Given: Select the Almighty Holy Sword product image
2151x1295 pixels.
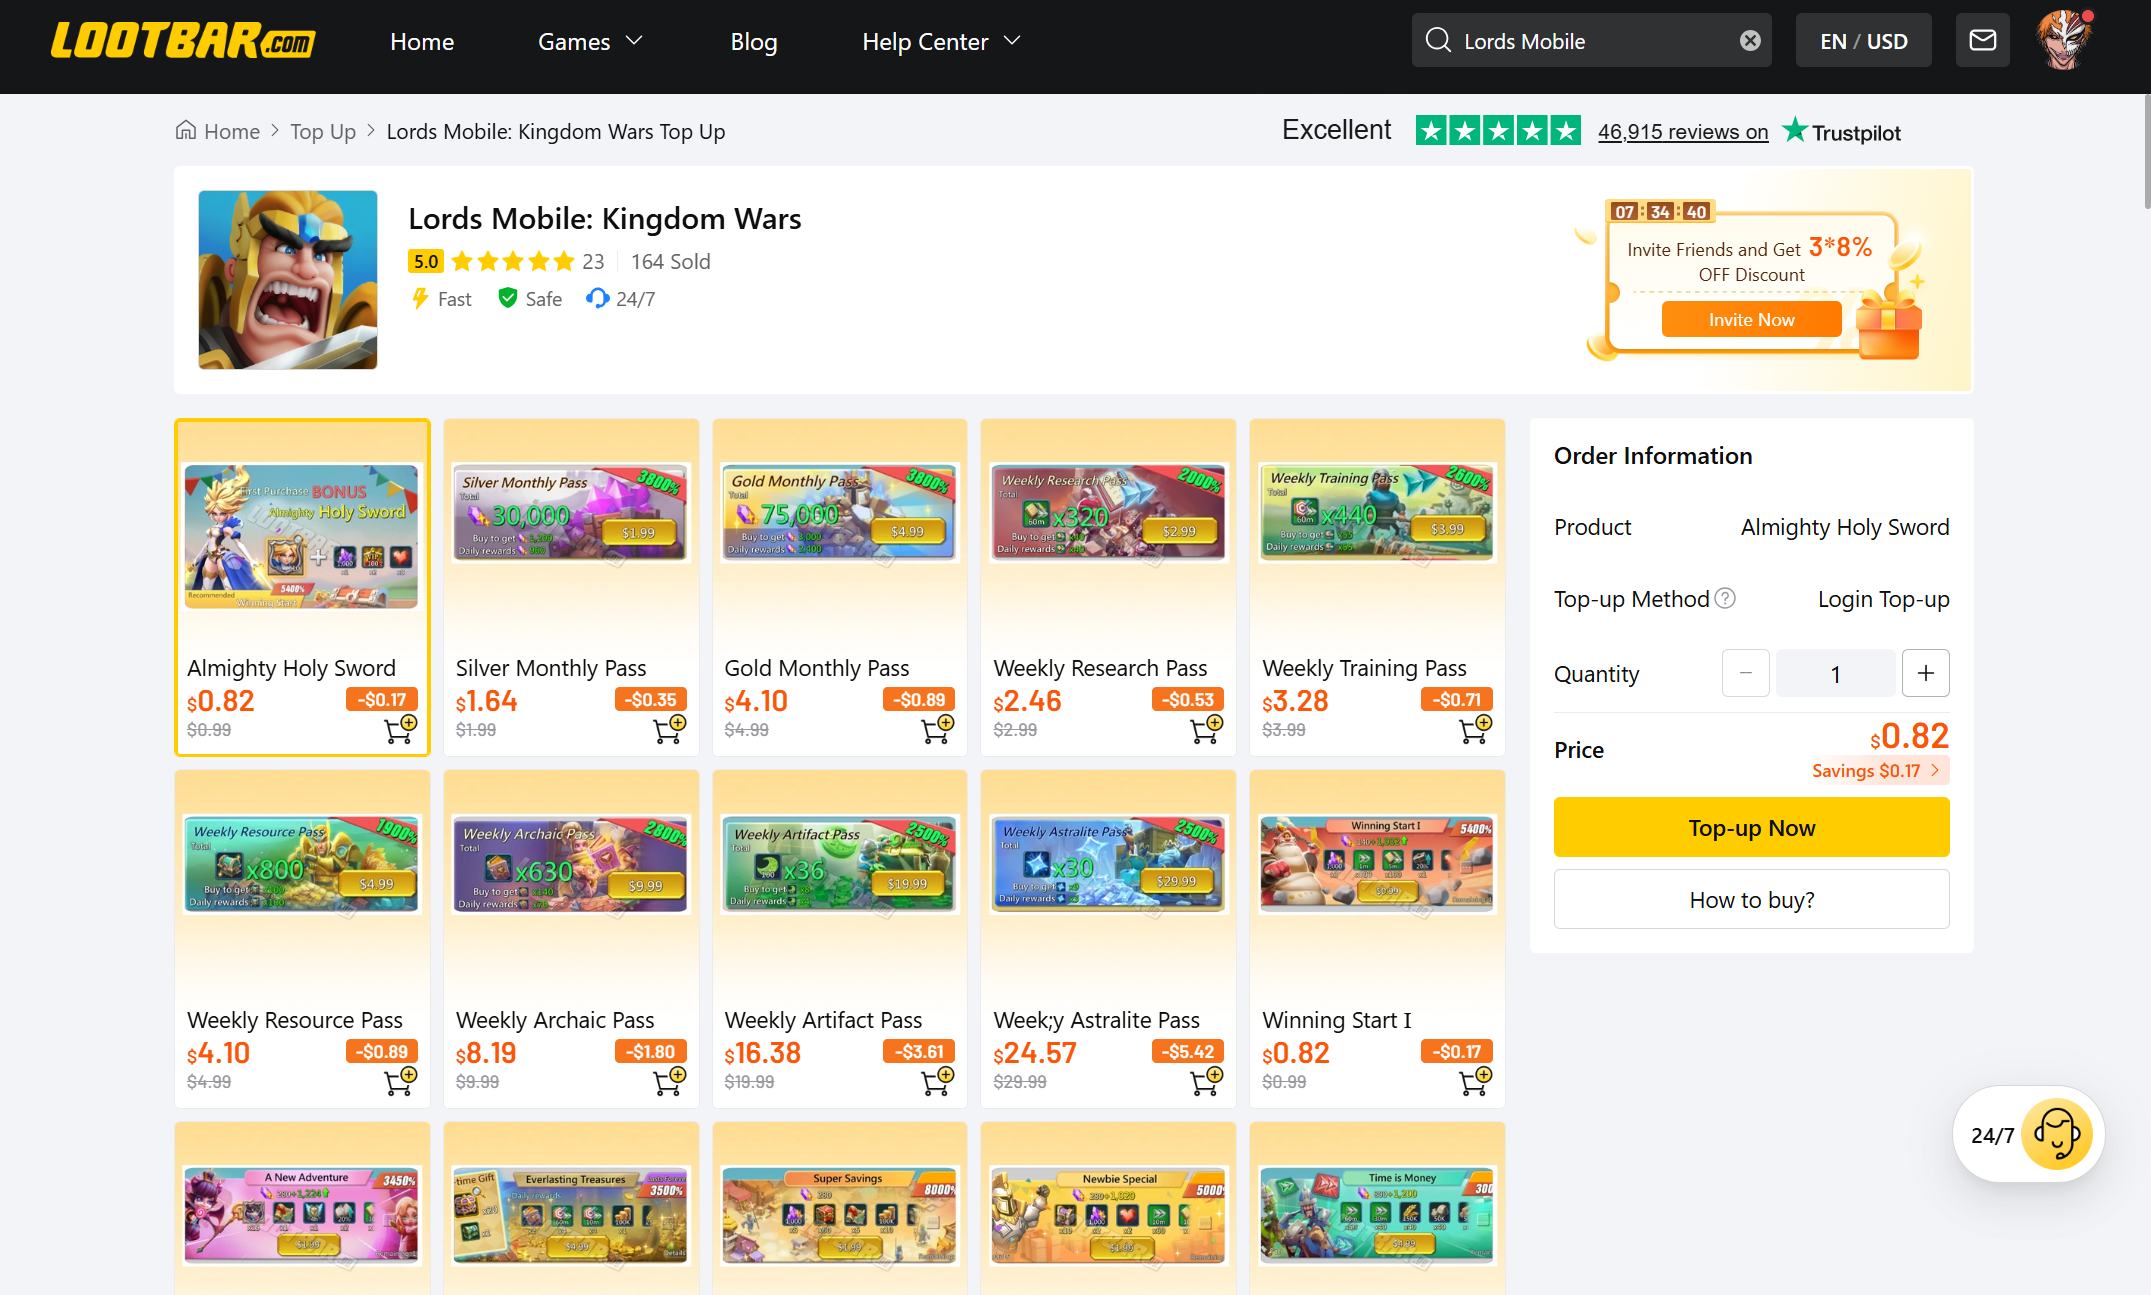Looking at the screenshot, I should click(x=302, y=536).
